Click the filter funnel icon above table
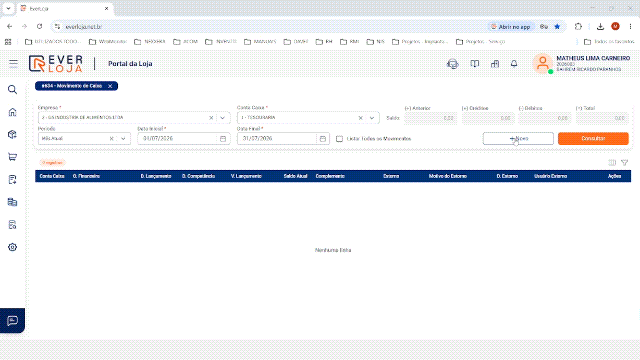The height and width of the screenshot is (360, 640). [624, 162]
